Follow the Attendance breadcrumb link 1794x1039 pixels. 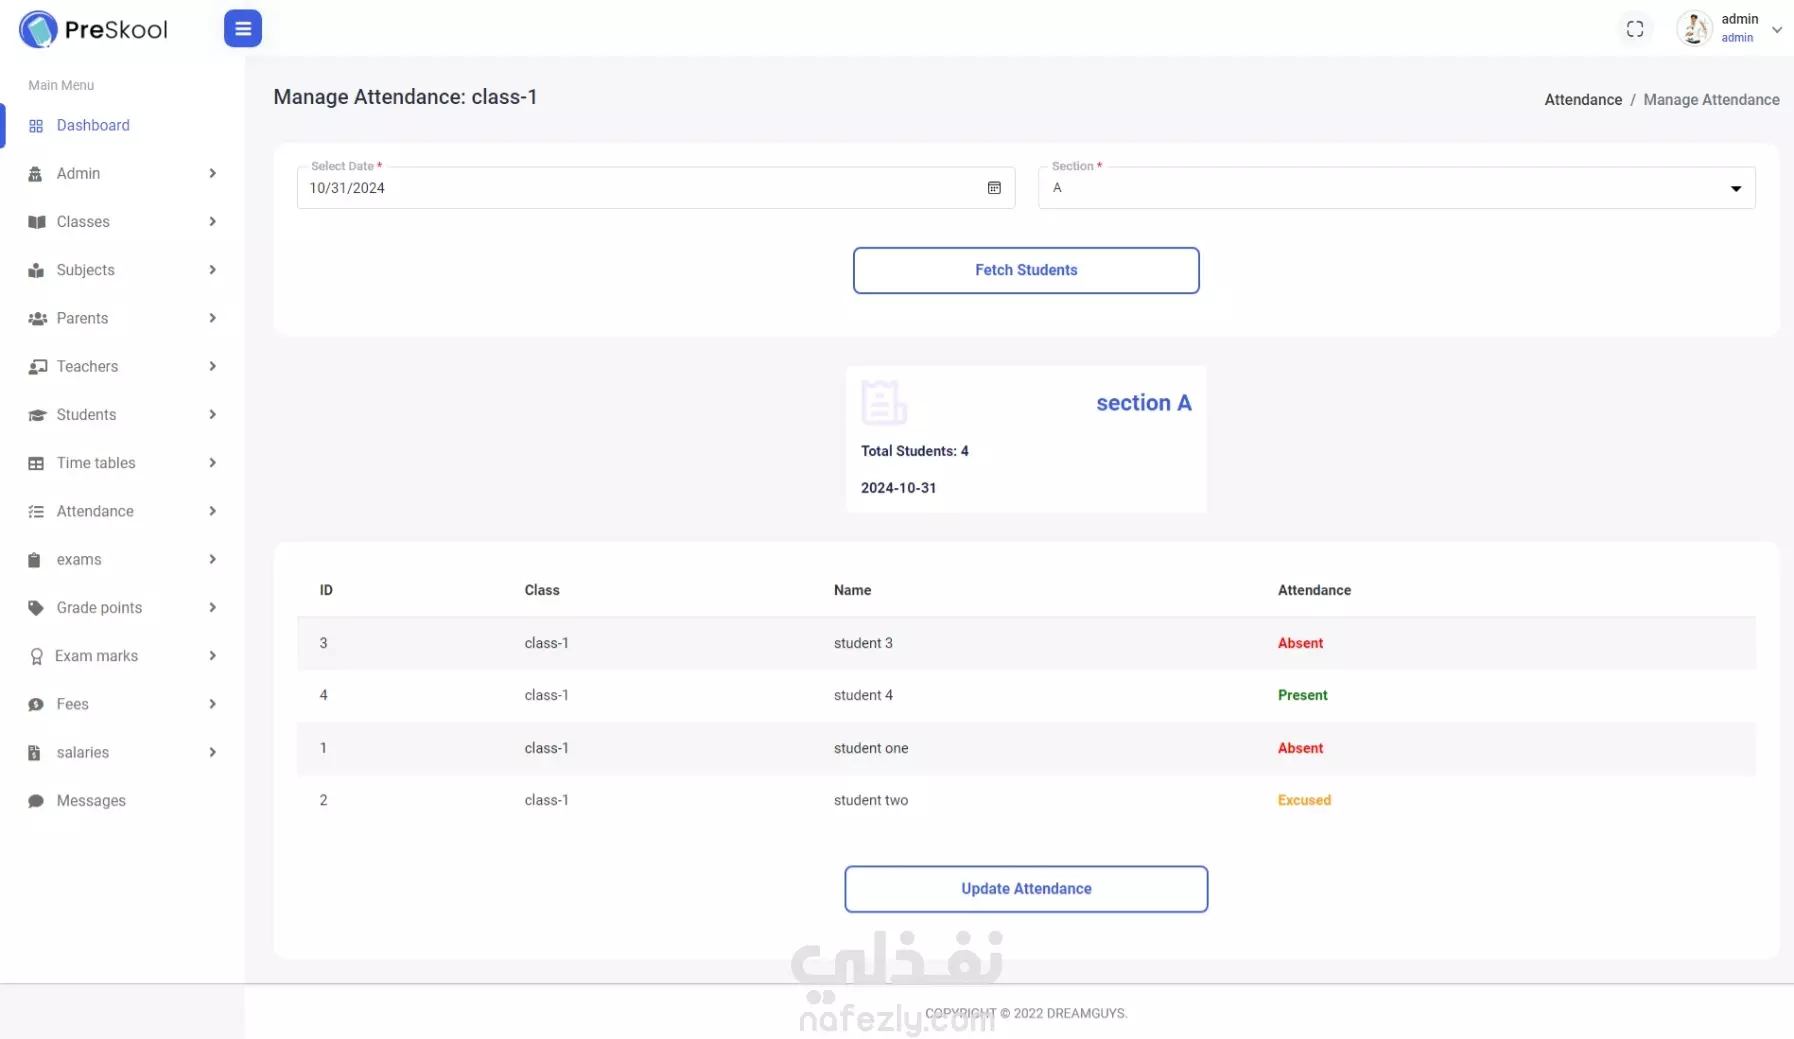pos(1583,100)
